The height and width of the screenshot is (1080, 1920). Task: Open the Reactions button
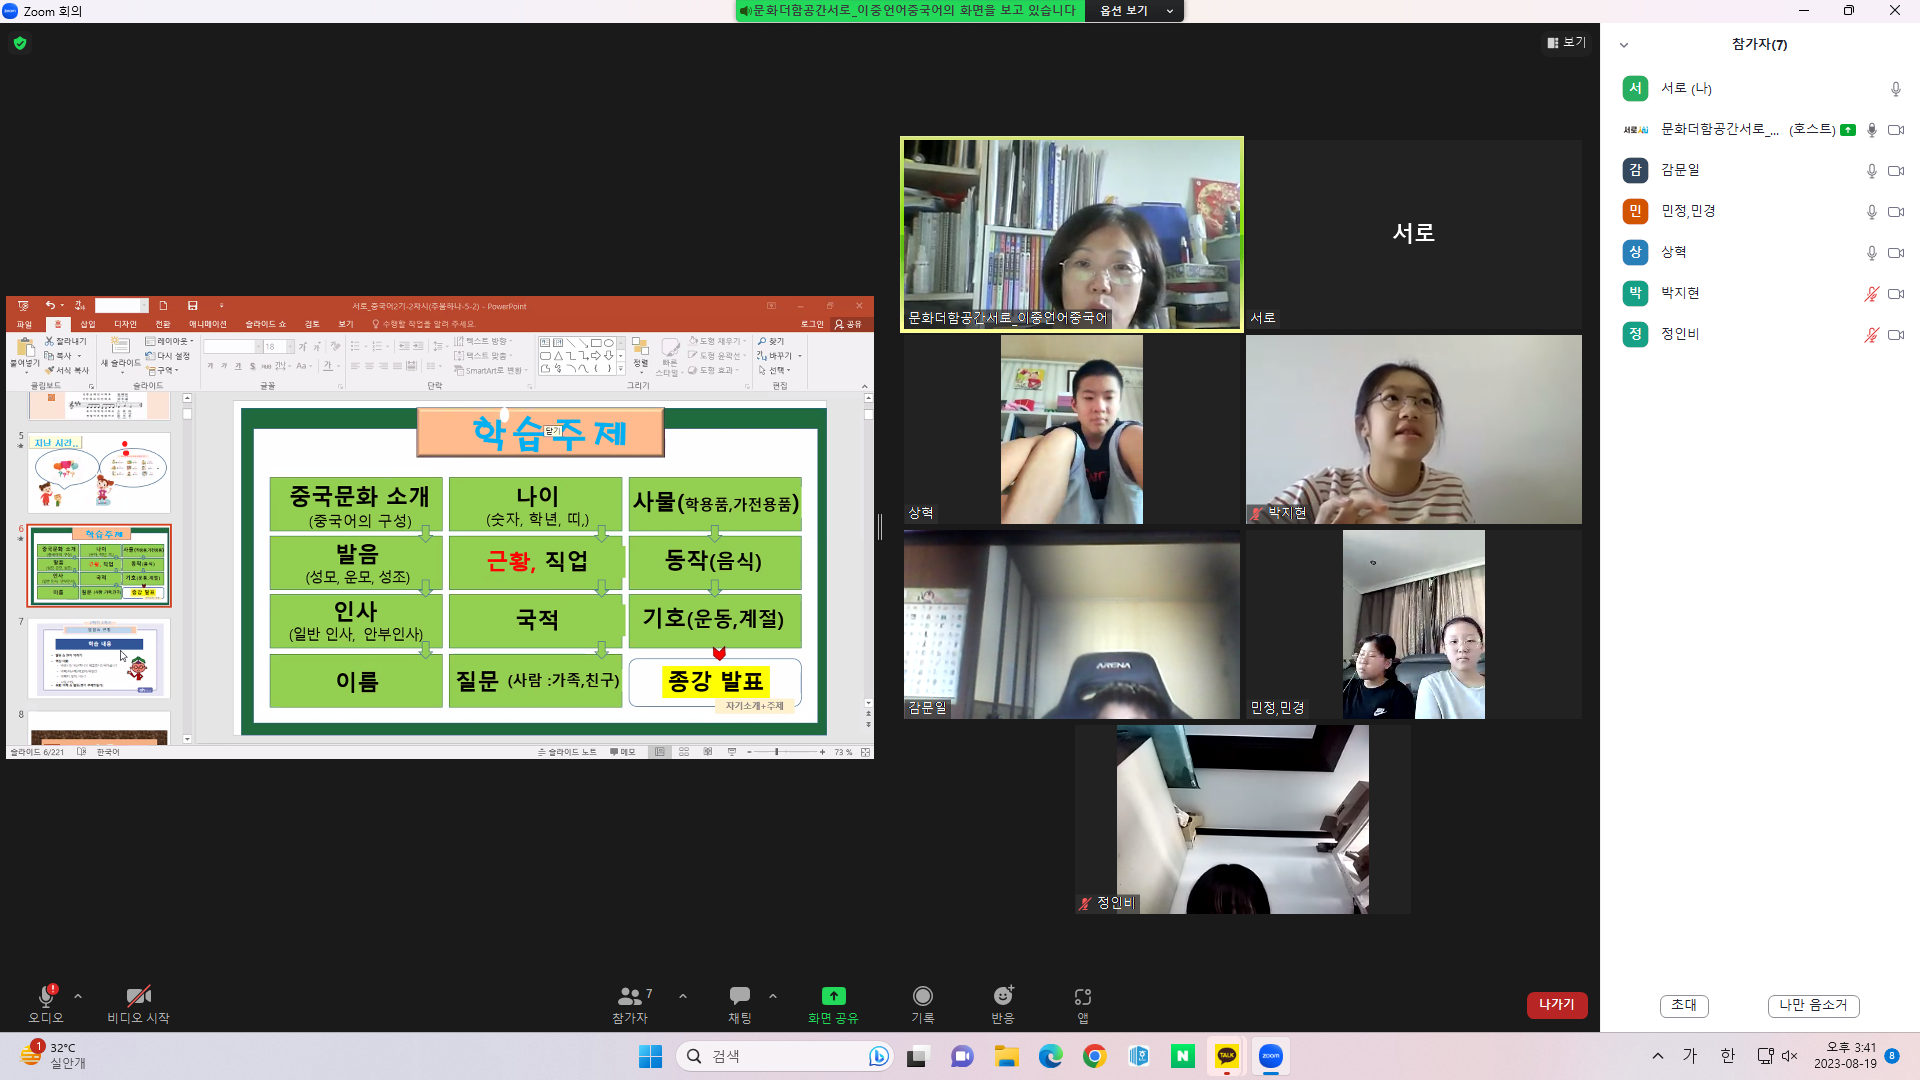(1003, 1004)
